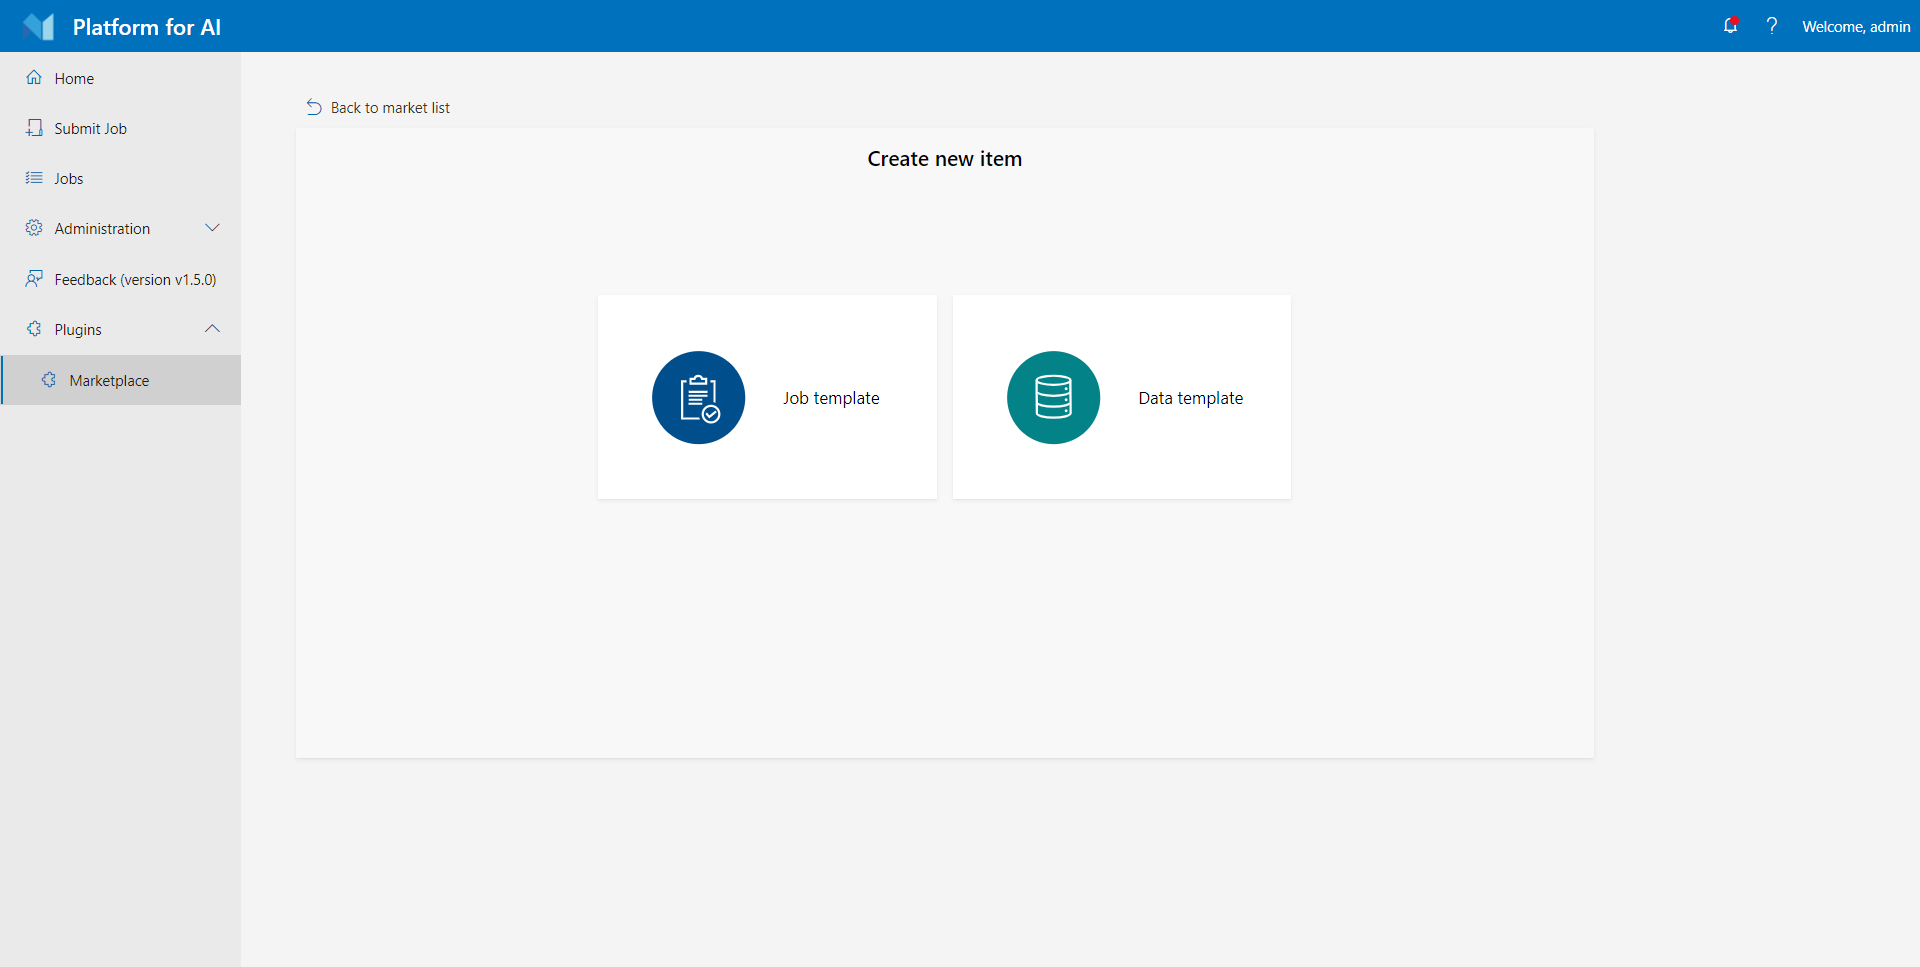This screenshot has height=967, width=1920.
Task: Click the Submit Job sidebar icon
Action: pyautogui.click(x=34, y=128)
